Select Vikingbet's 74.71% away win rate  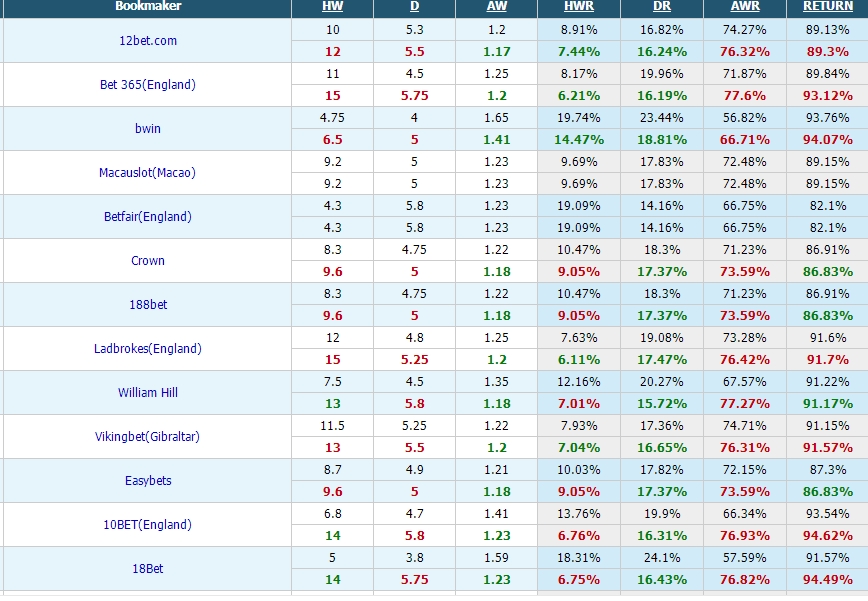click(745, 426)
